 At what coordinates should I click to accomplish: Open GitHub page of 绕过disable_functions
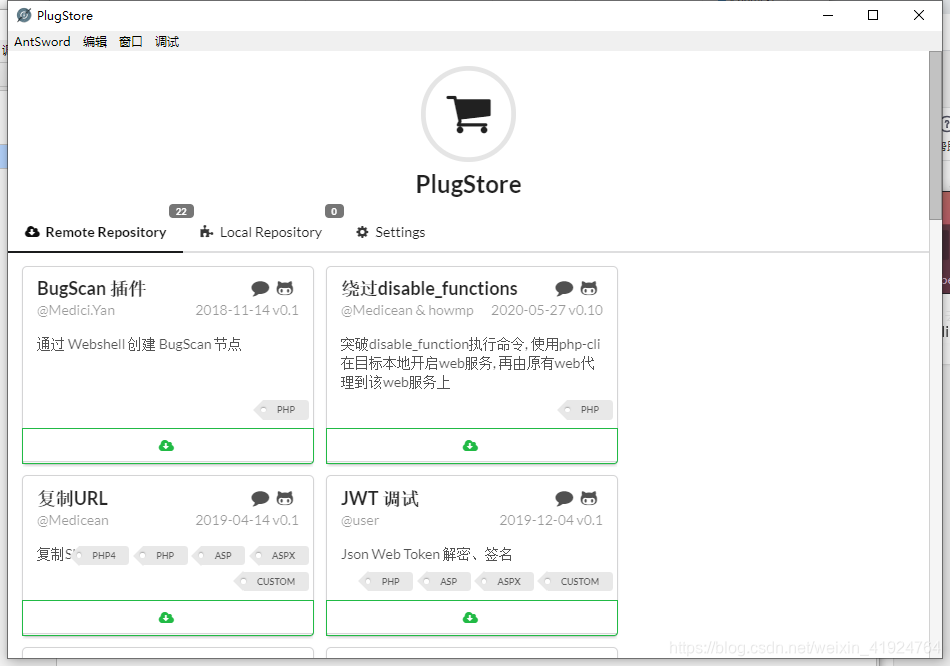(589, 288)
